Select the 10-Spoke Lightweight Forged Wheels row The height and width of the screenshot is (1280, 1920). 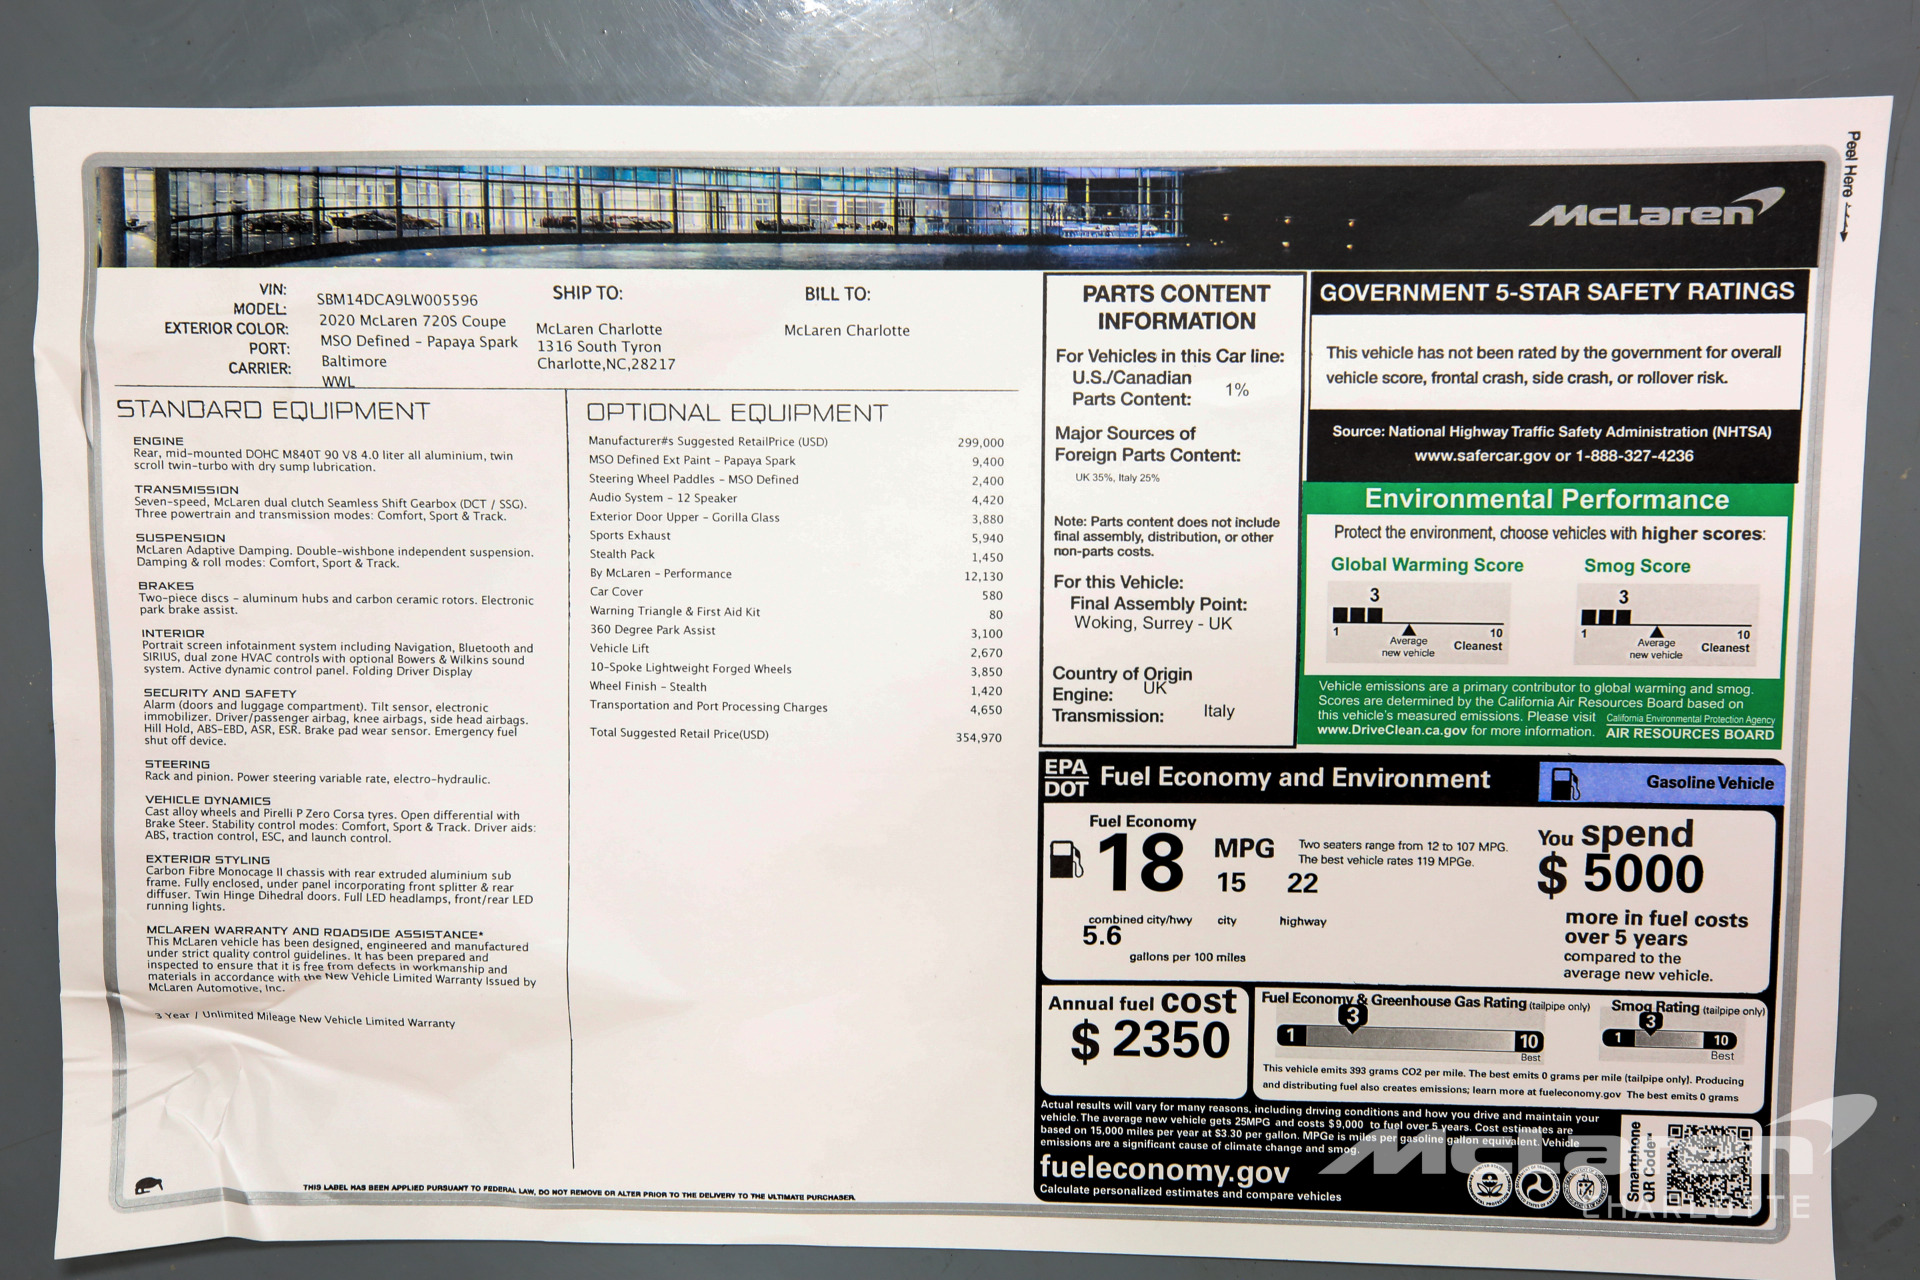point(796,669)
